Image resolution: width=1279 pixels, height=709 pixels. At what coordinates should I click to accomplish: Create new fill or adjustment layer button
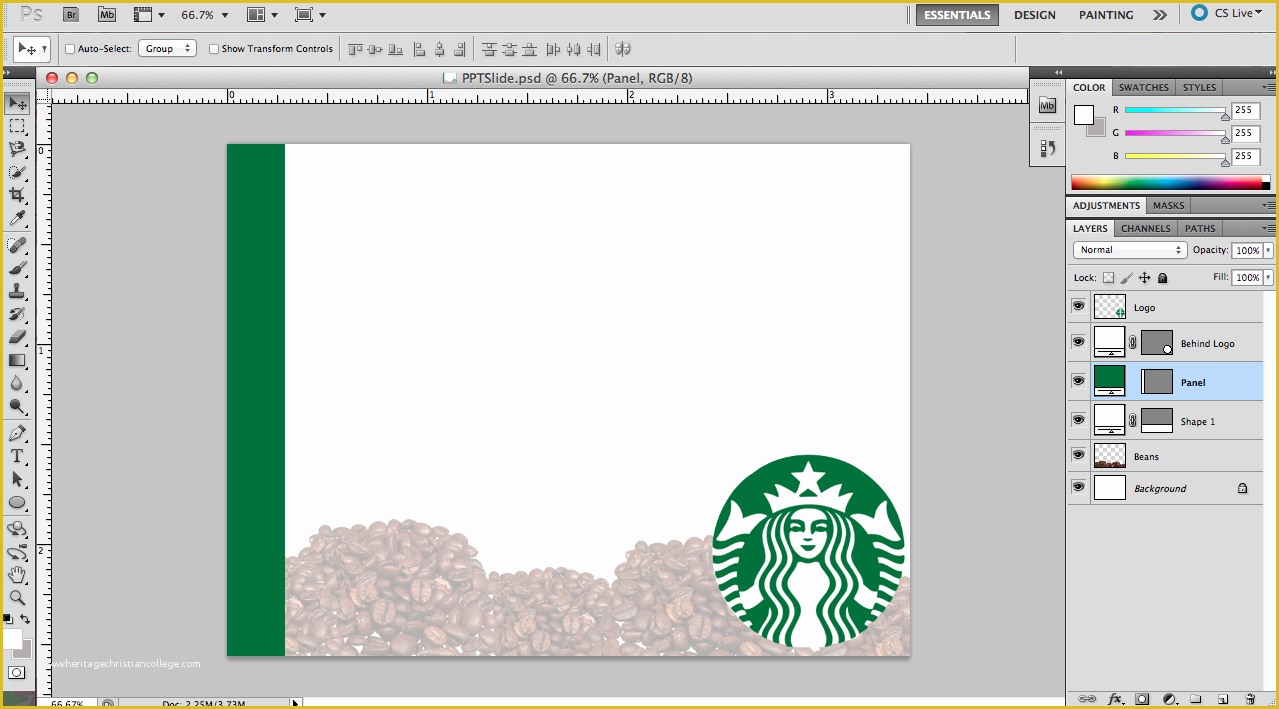[1169, 699]
